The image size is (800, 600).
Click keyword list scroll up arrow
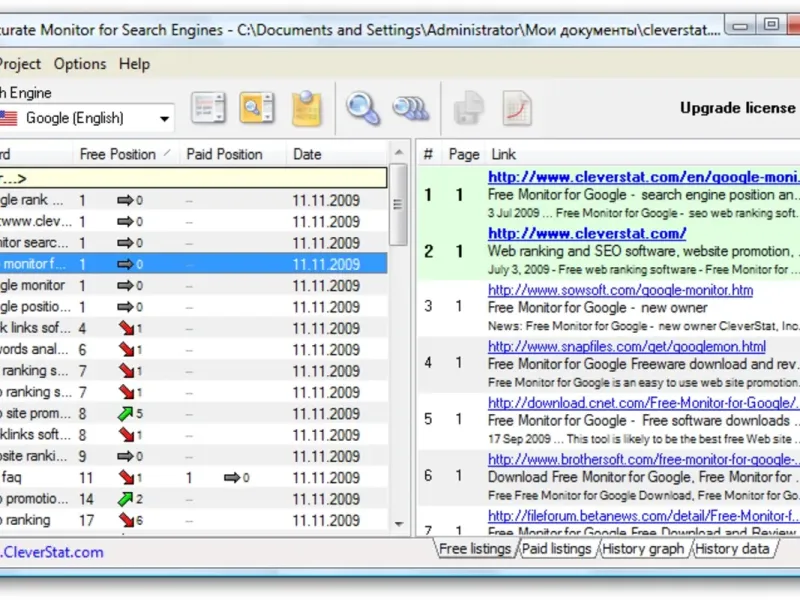click(399, 153)
